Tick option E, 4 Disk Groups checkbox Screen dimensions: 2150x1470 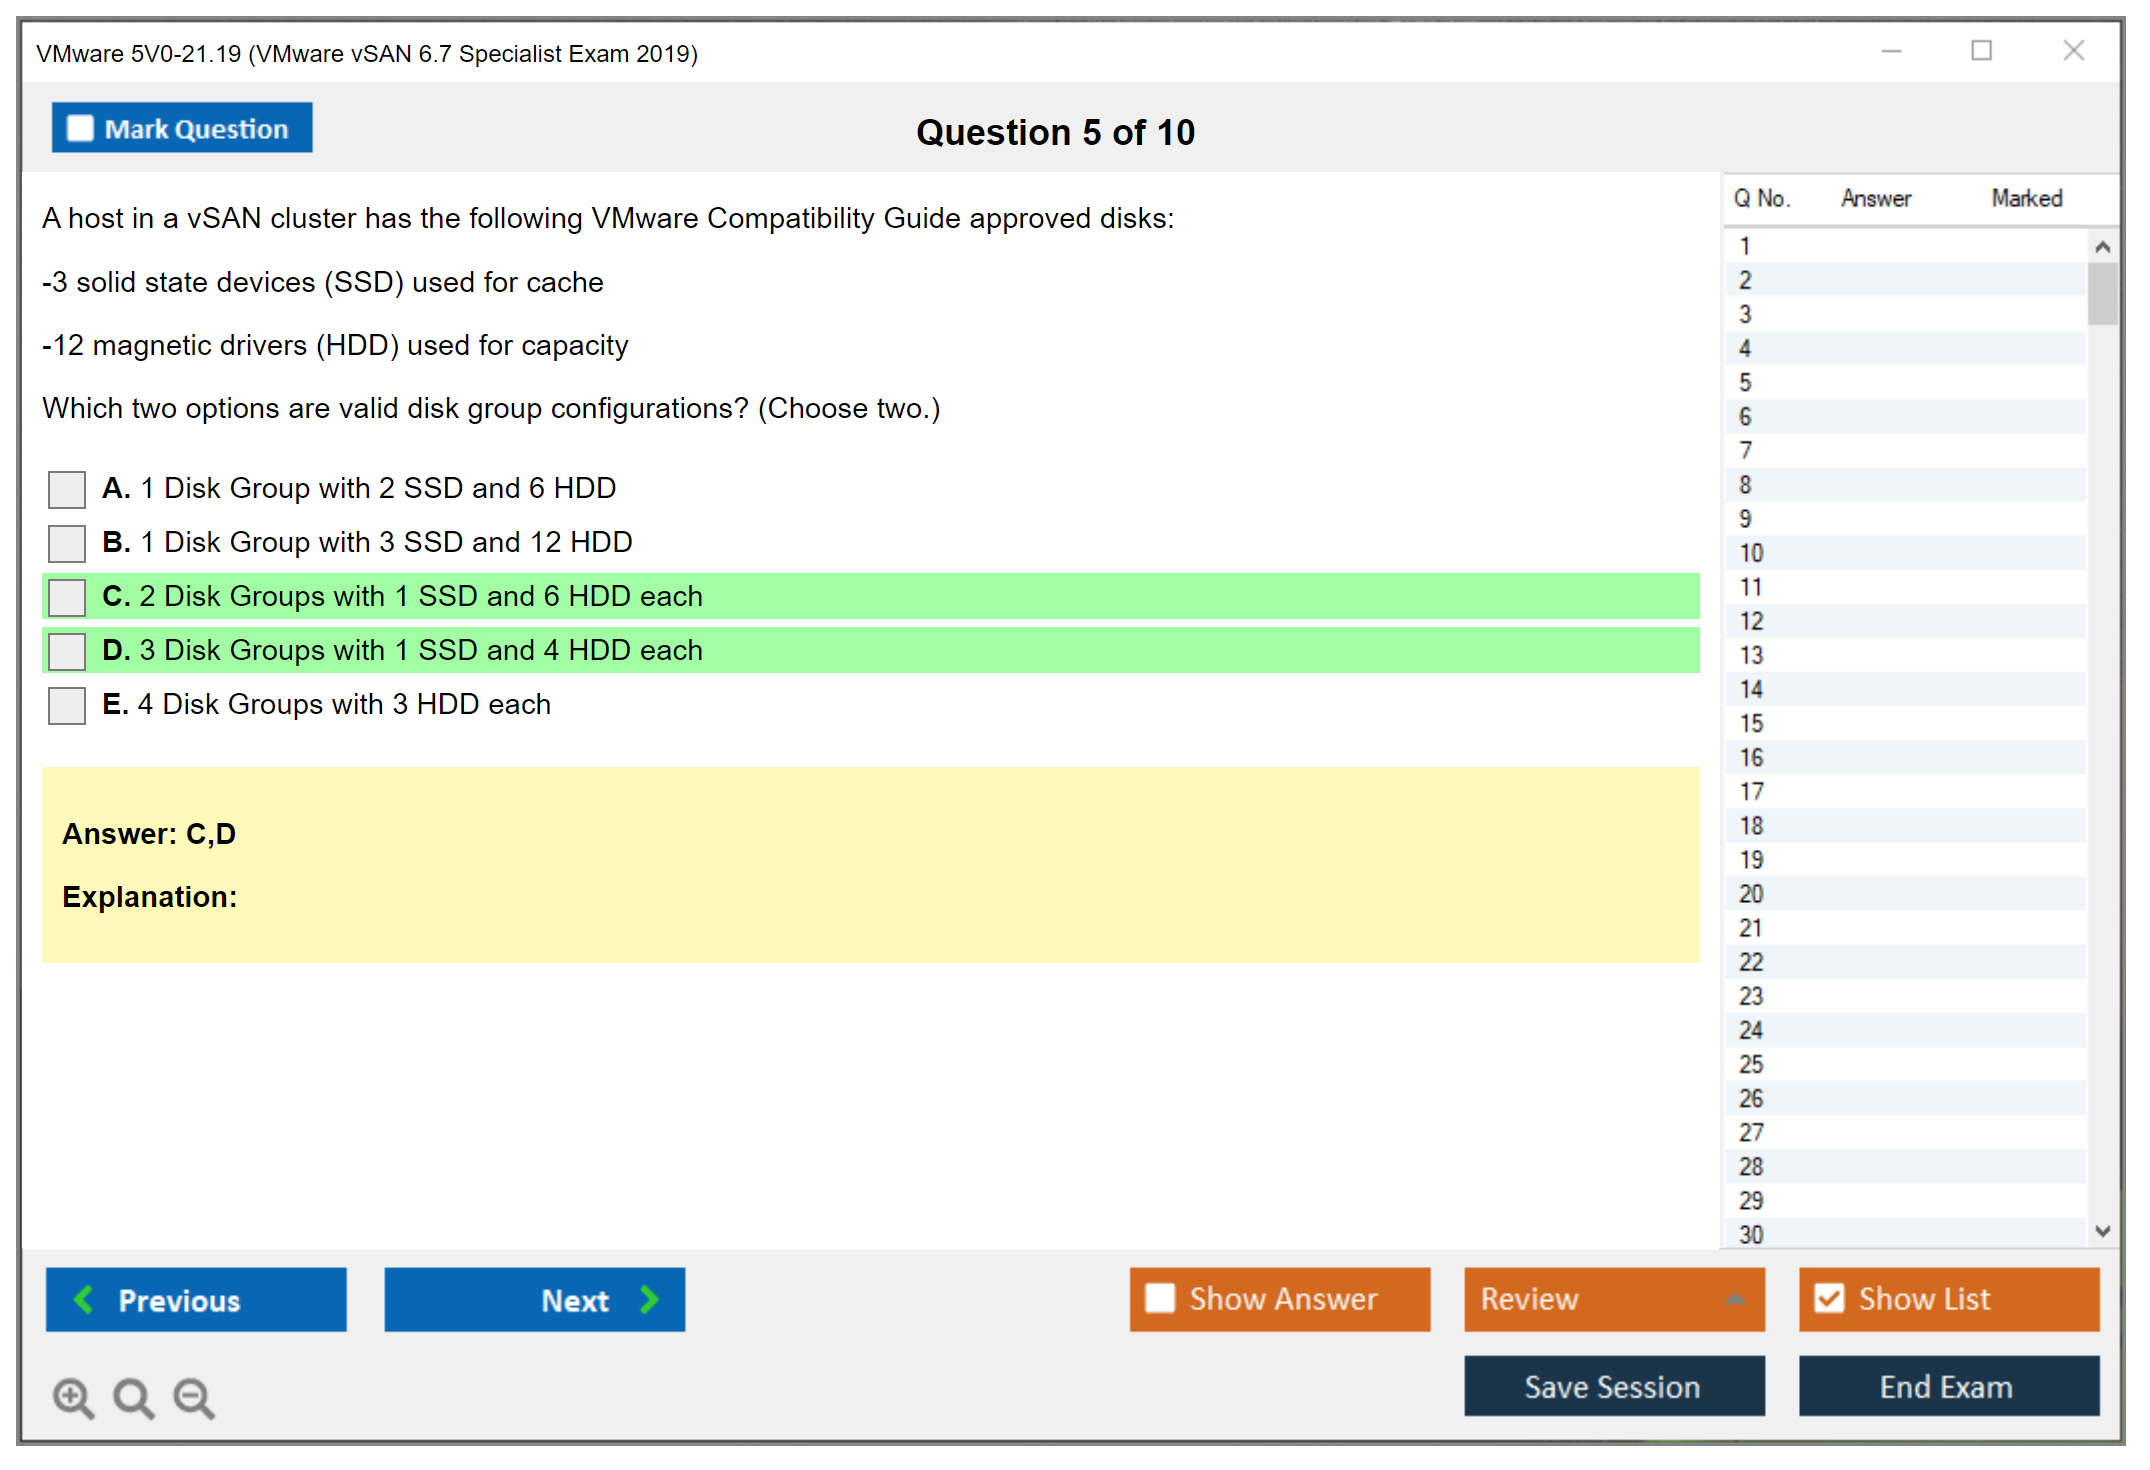[67, 706]
